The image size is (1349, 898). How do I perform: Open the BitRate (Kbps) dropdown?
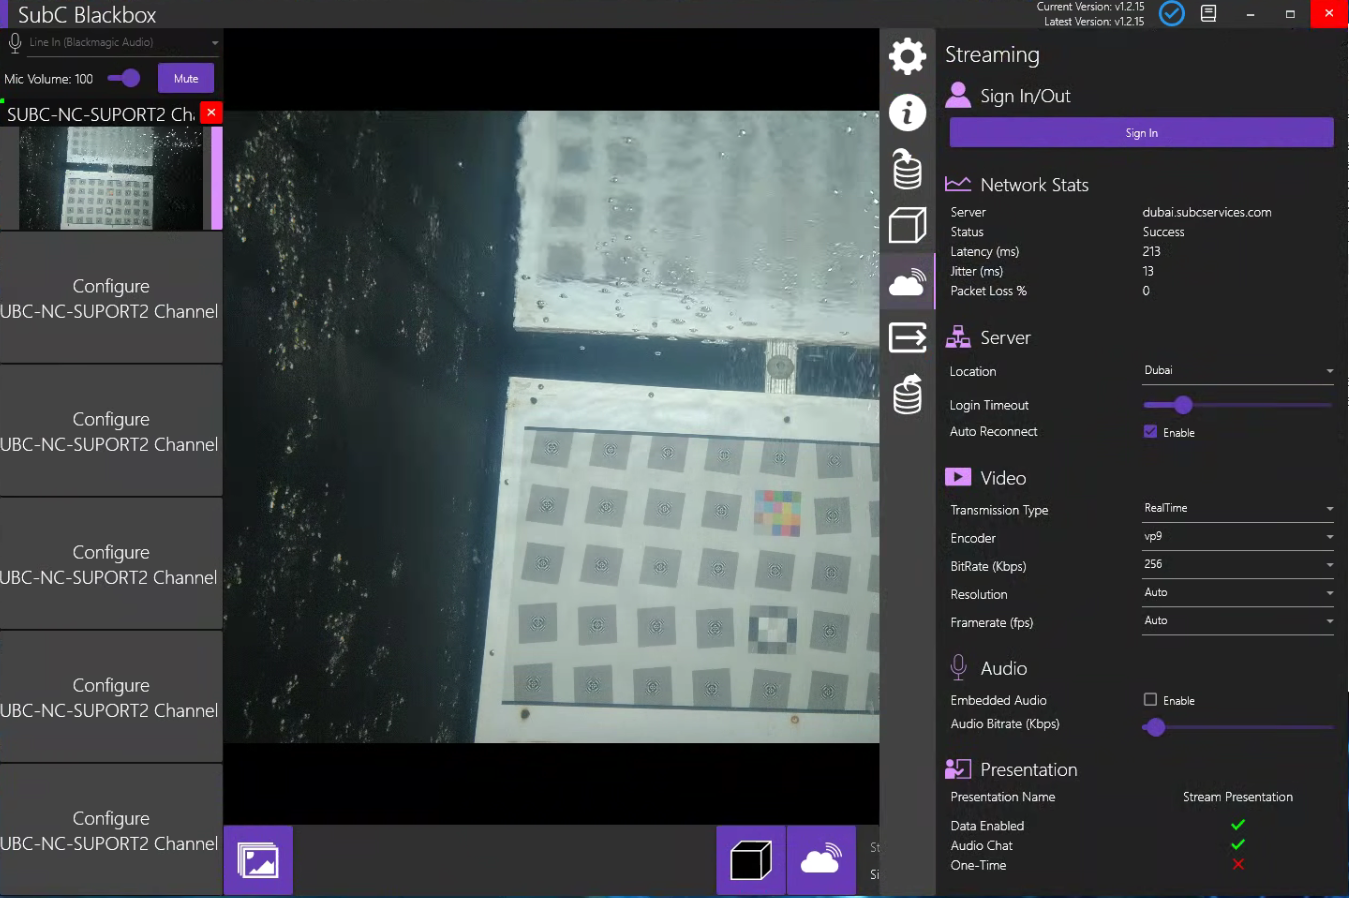(1237, 565)
